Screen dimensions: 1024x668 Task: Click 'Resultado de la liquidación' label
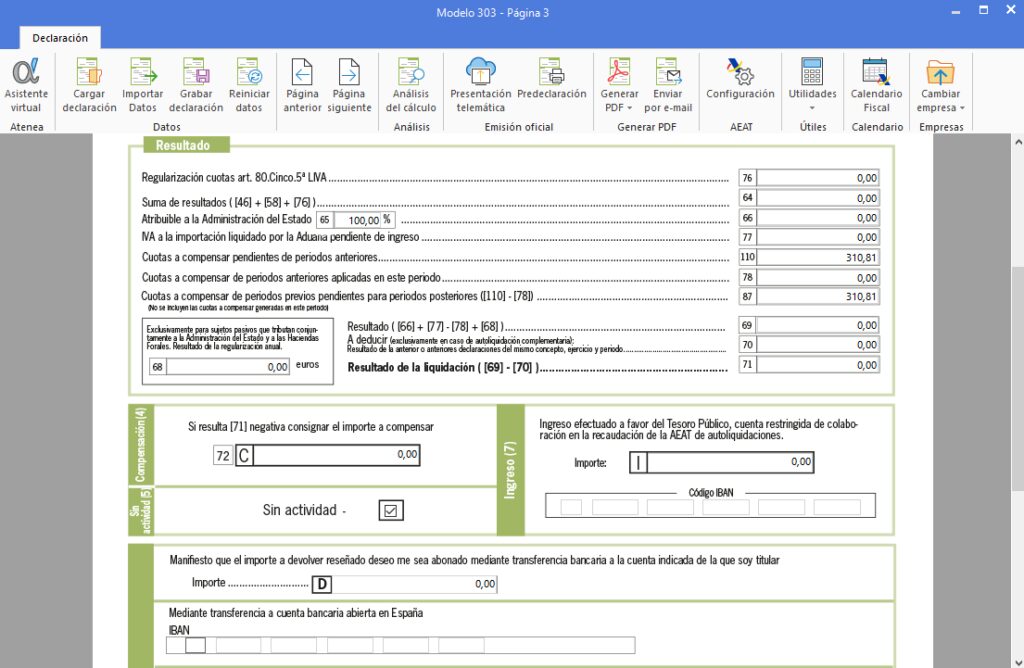(x=443, y=368)
